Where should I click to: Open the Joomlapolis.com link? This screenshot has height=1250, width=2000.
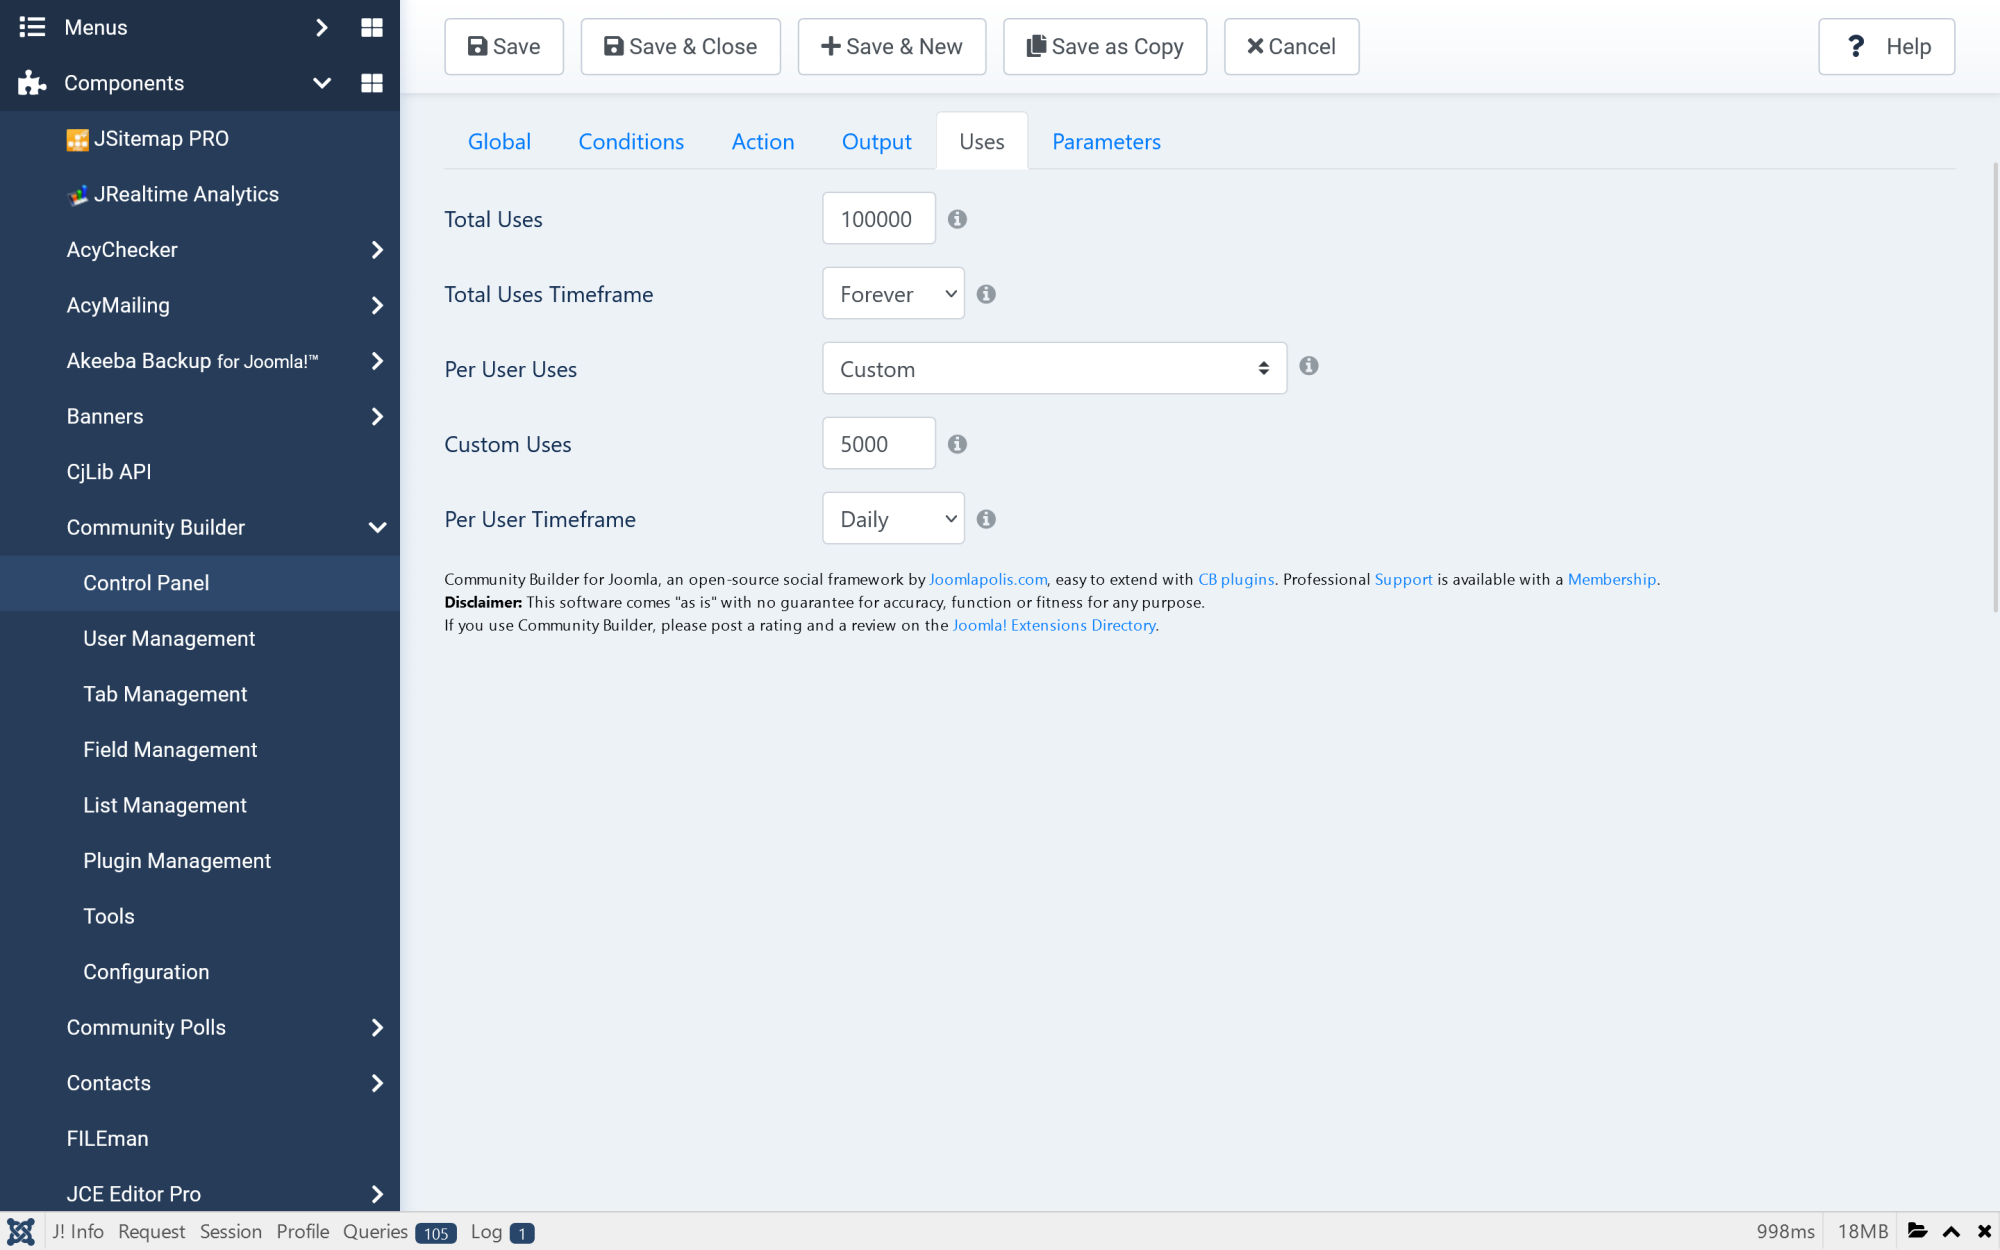point(988,580)
